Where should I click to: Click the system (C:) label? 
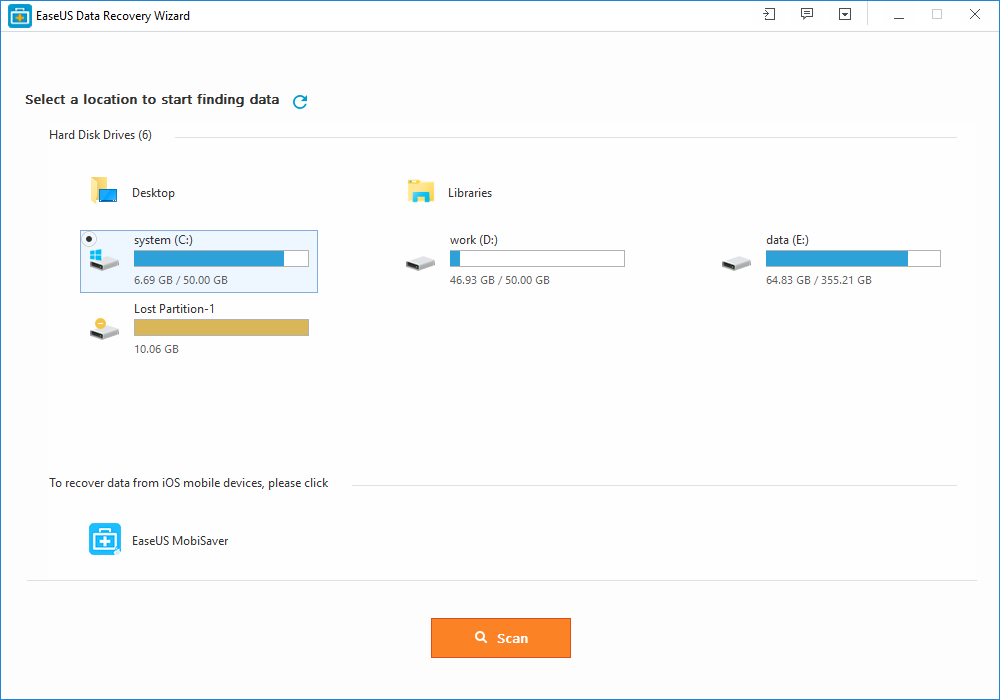click(x=163, y=240)
